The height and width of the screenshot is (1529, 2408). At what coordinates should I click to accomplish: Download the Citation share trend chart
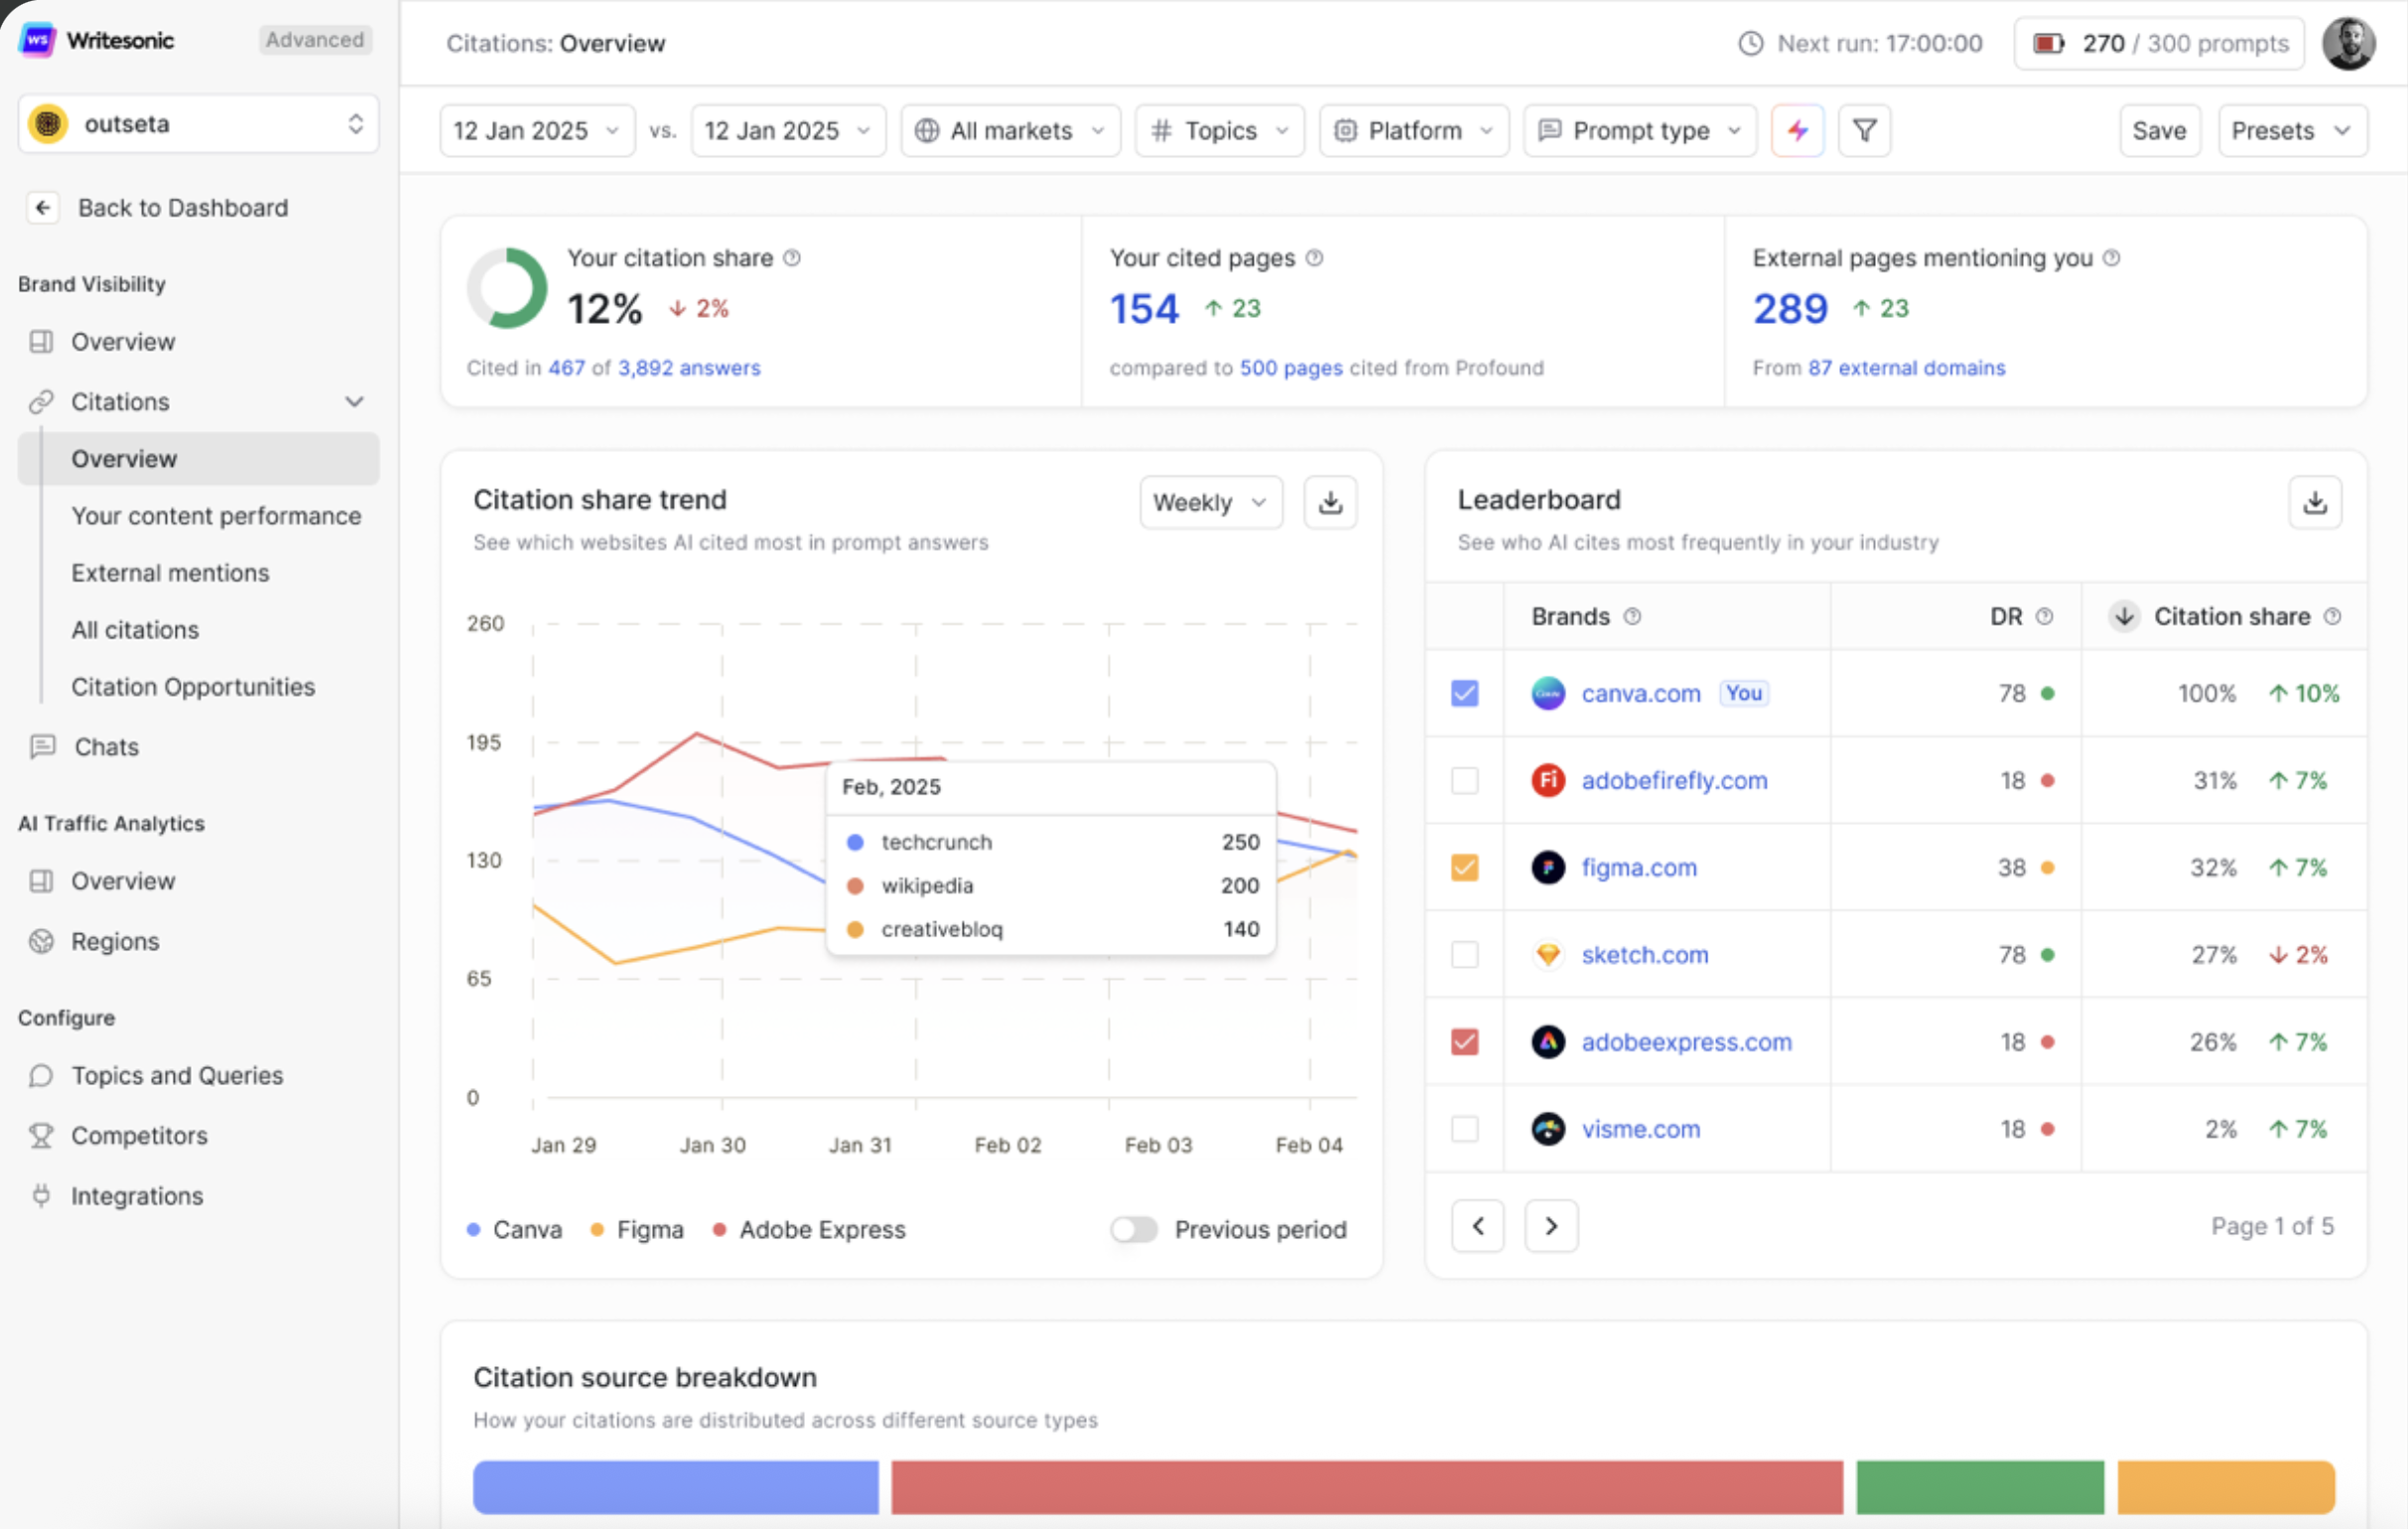pos(1330,502)
